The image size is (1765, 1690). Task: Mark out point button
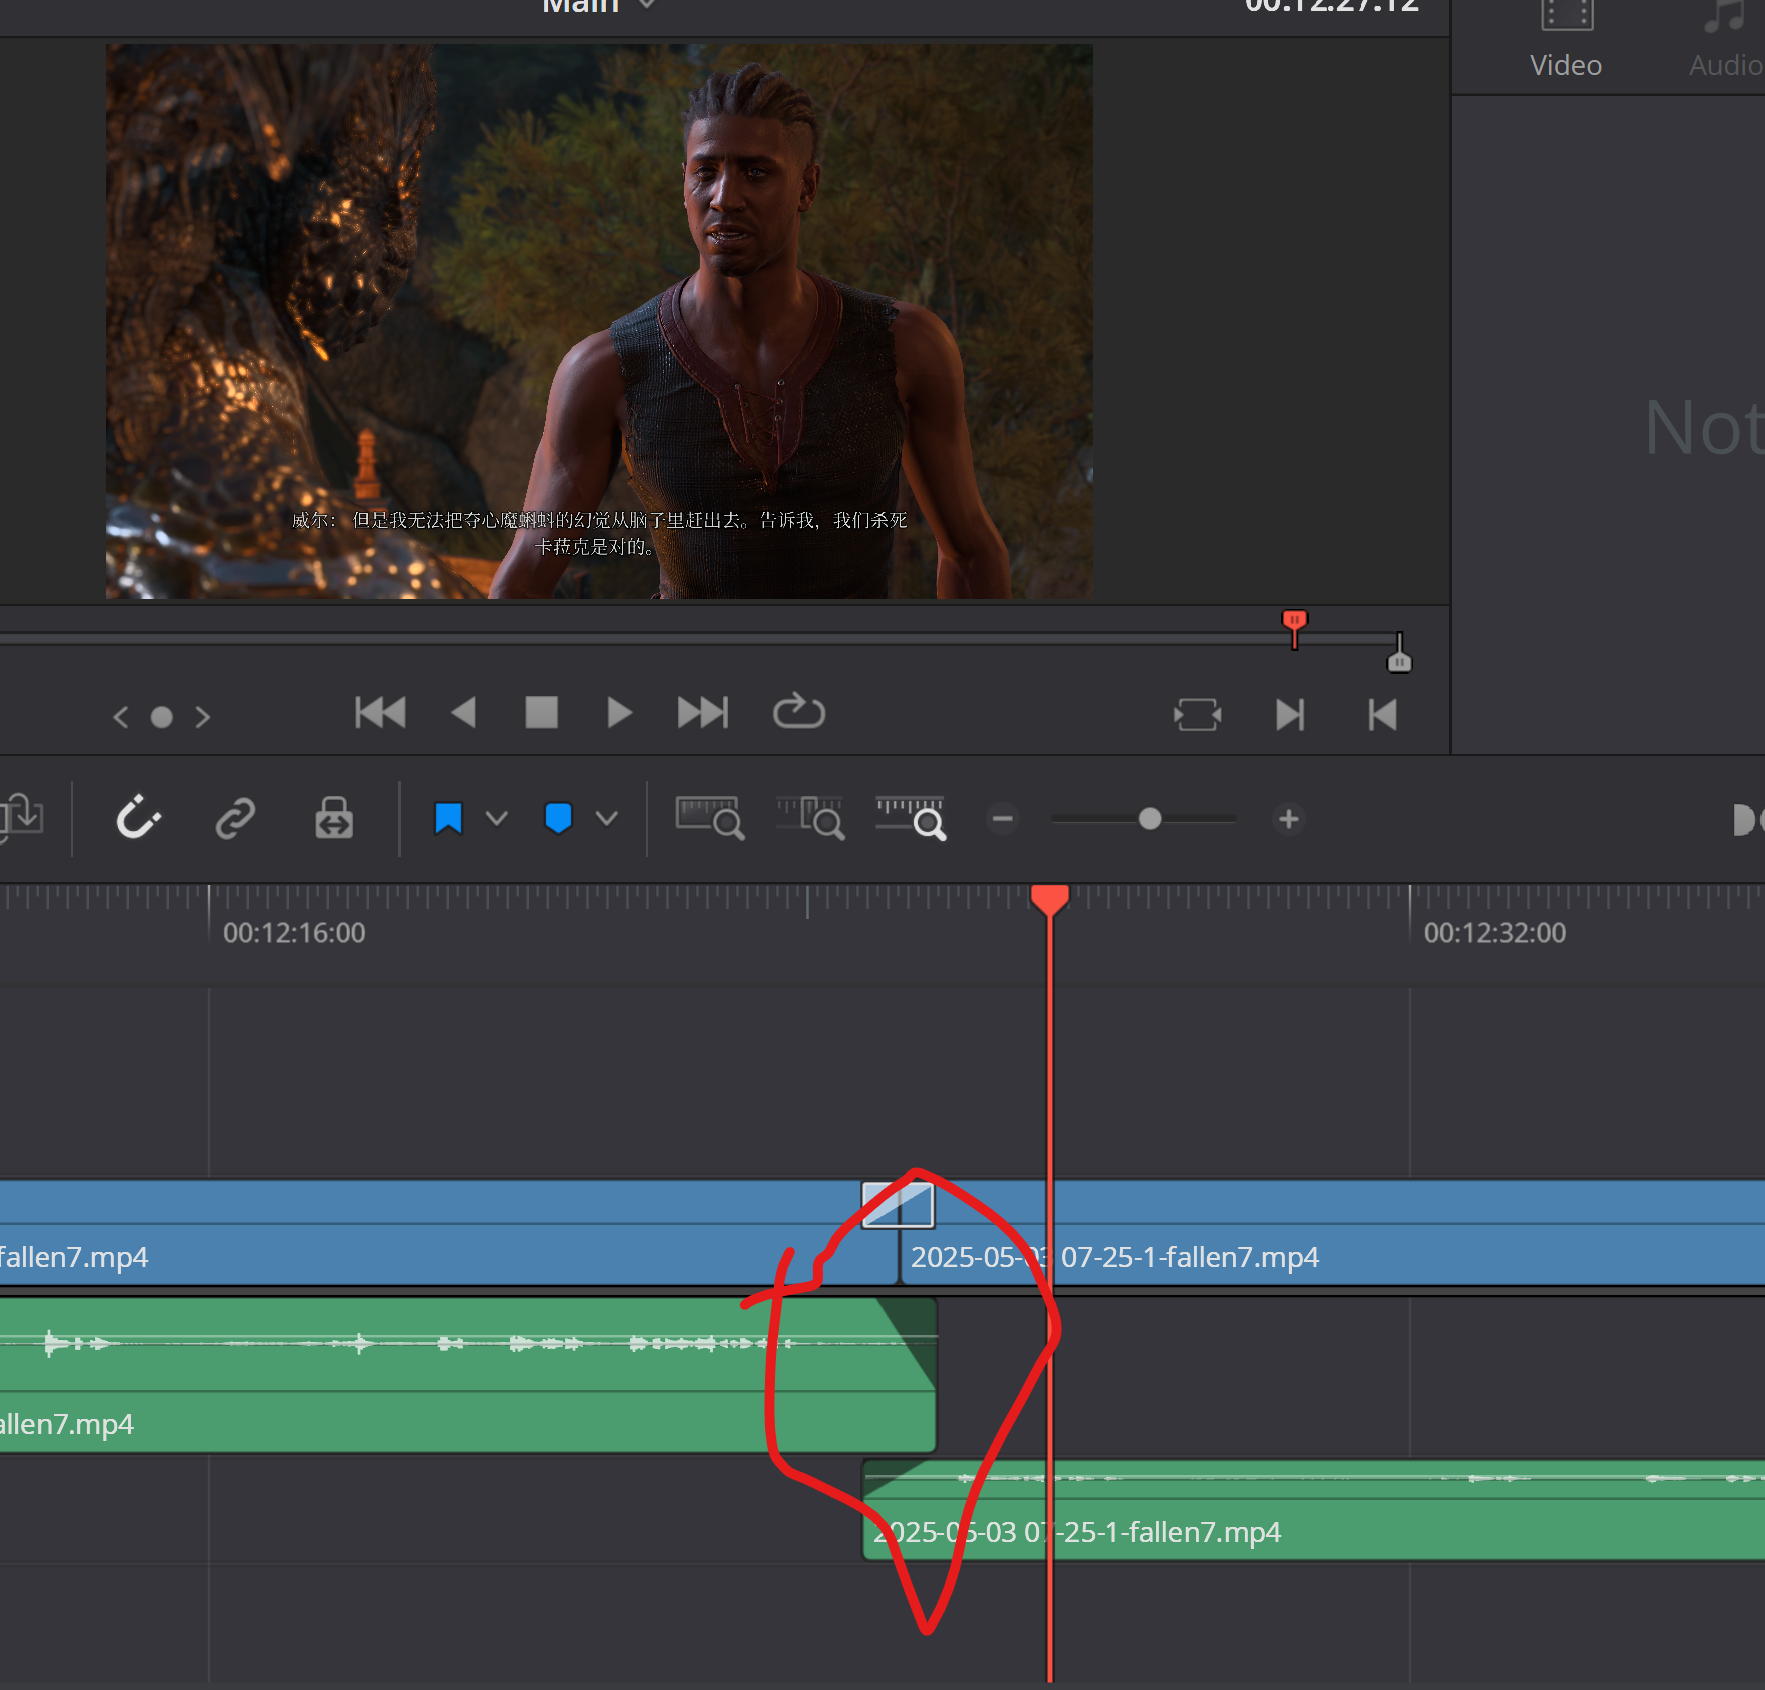coord(1383,715)
